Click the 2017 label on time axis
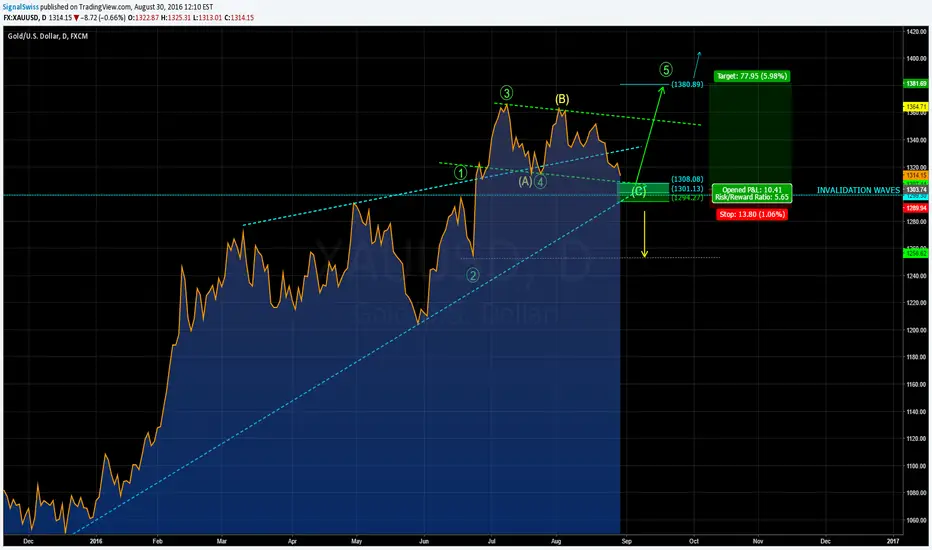 click(893, 541)
